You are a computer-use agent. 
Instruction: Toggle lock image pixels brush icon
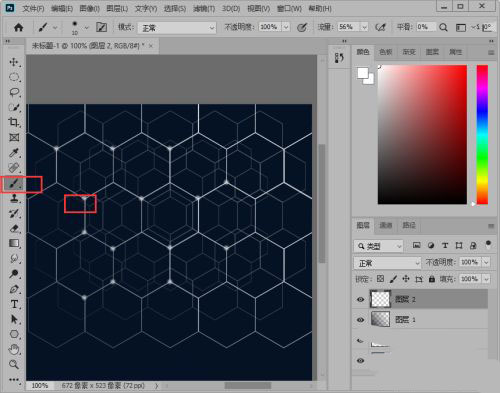393,279
